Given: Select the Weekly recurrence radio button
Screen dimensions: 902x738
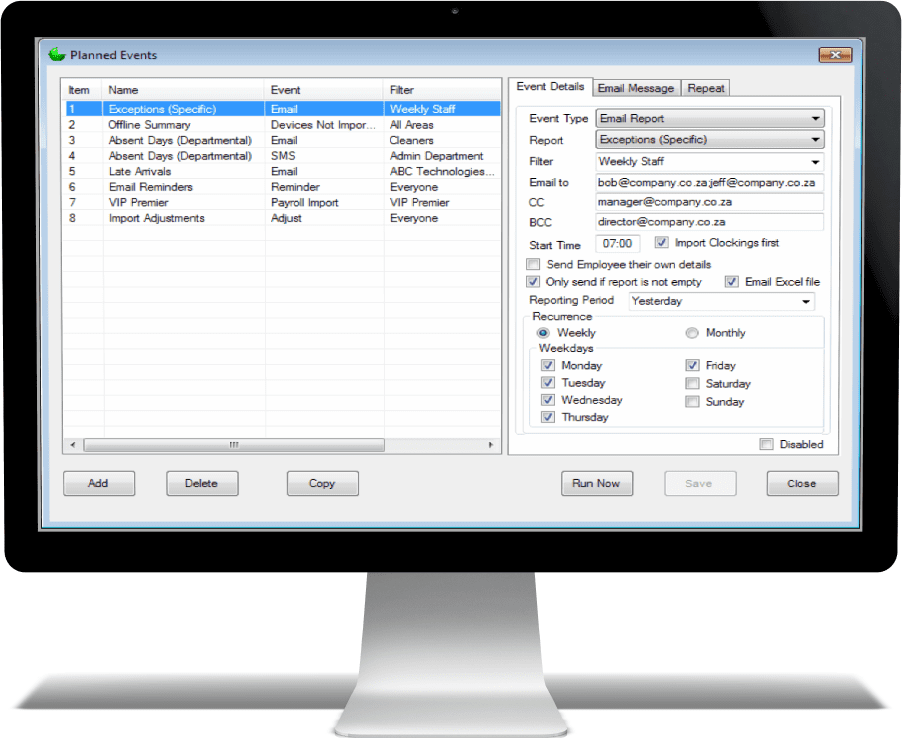Looking at the screenshot, I should (543, 333).
